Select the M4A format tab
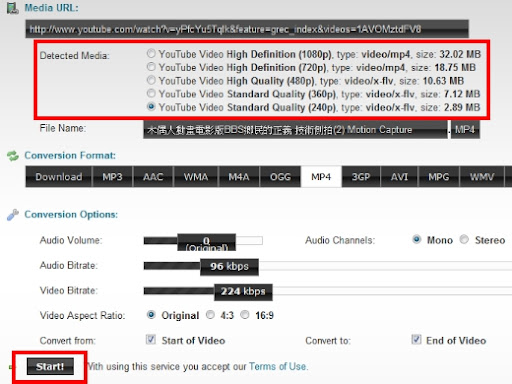The width and height of the screenshot is (512, 384). click(x=239, y=177)
